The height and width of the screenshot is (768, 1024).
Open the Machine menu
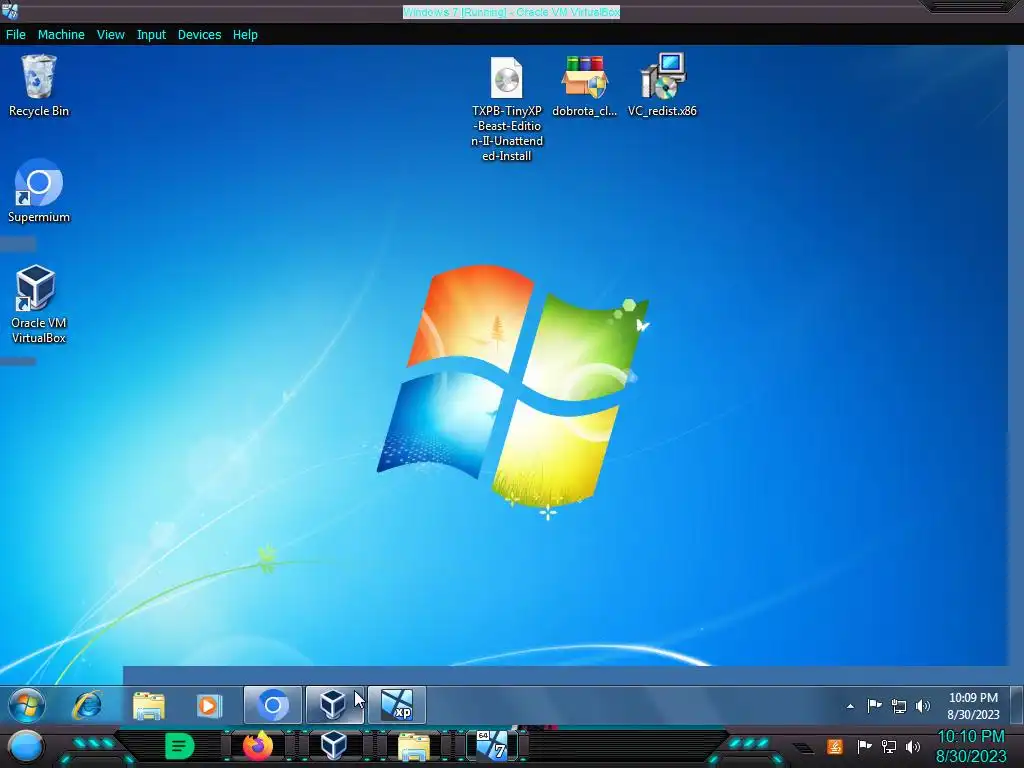(61, 35)
